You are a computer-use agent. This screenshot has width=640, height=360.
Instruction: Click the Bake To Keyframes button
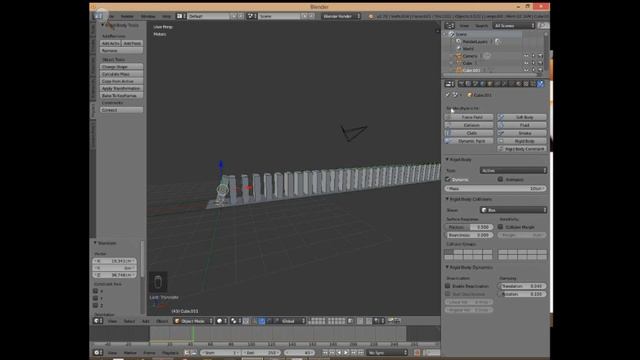tap(121, 96)
